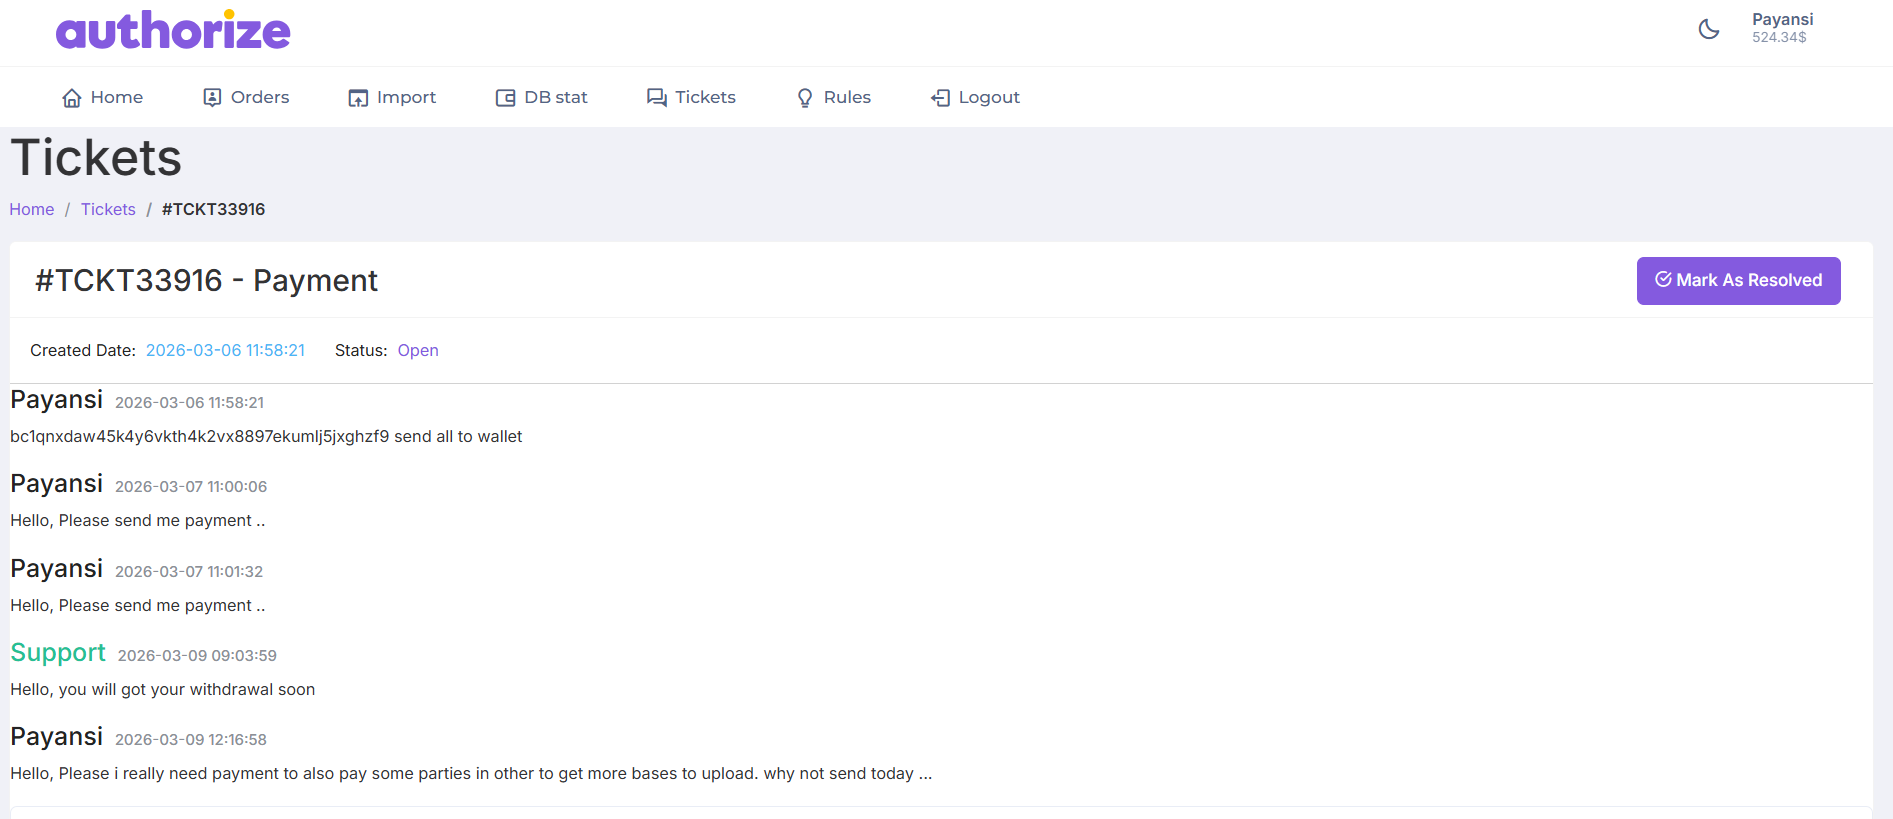Open the Payansi account name in header
The height and width of the screenshot is (819, 1893).
1782,19
